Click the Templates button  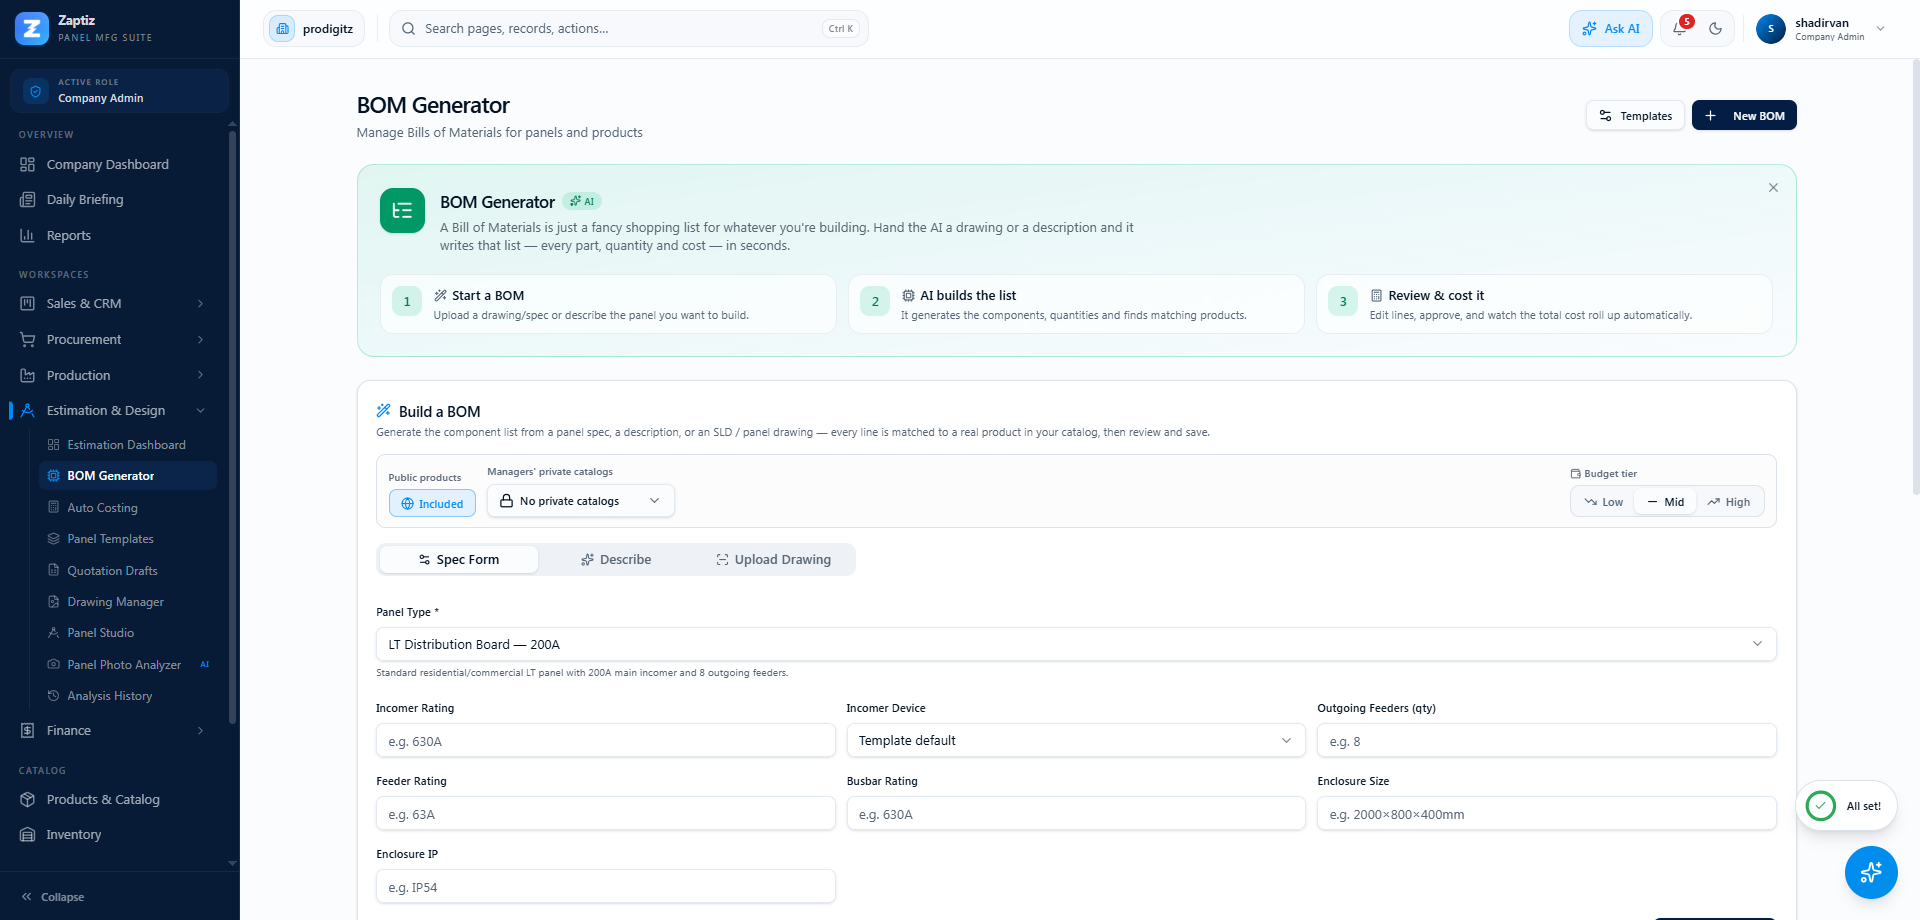pos(1635,116)
